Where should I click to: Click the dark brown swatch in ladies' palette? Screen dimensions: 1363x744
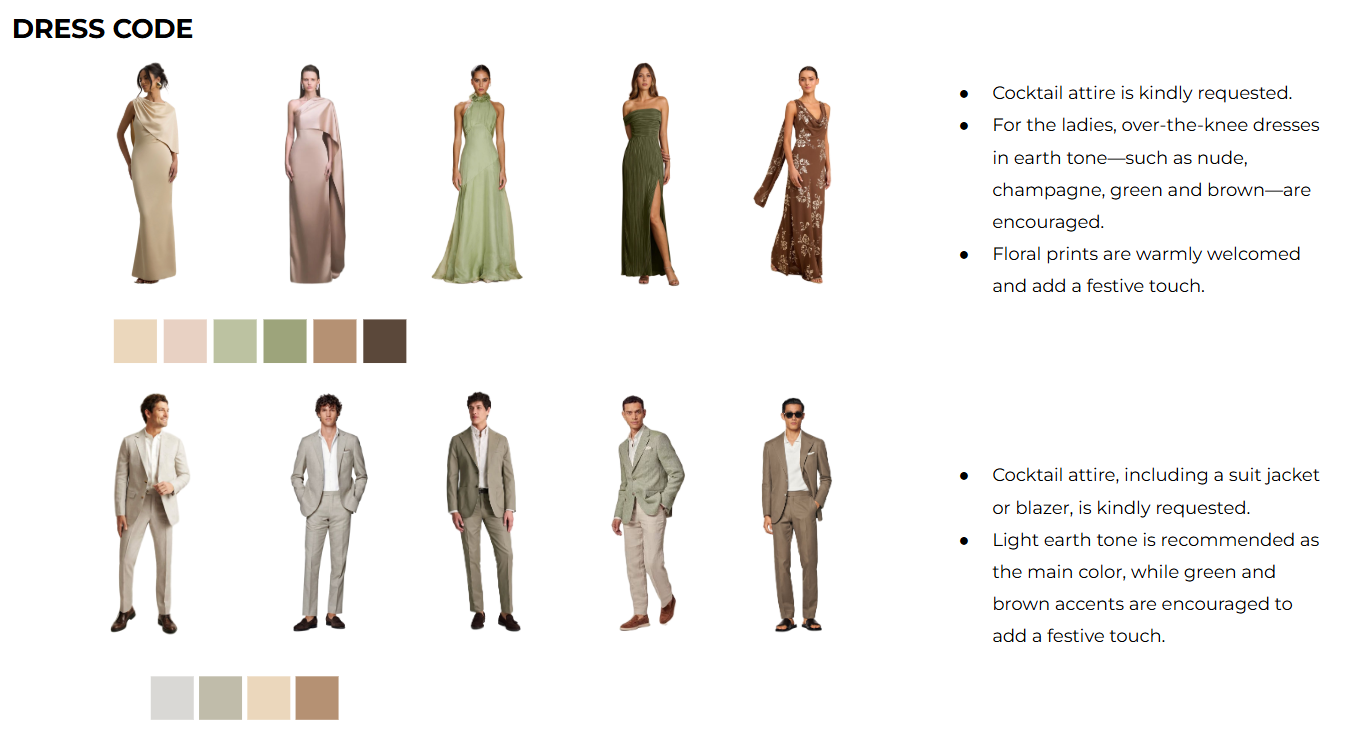(385, 341)
